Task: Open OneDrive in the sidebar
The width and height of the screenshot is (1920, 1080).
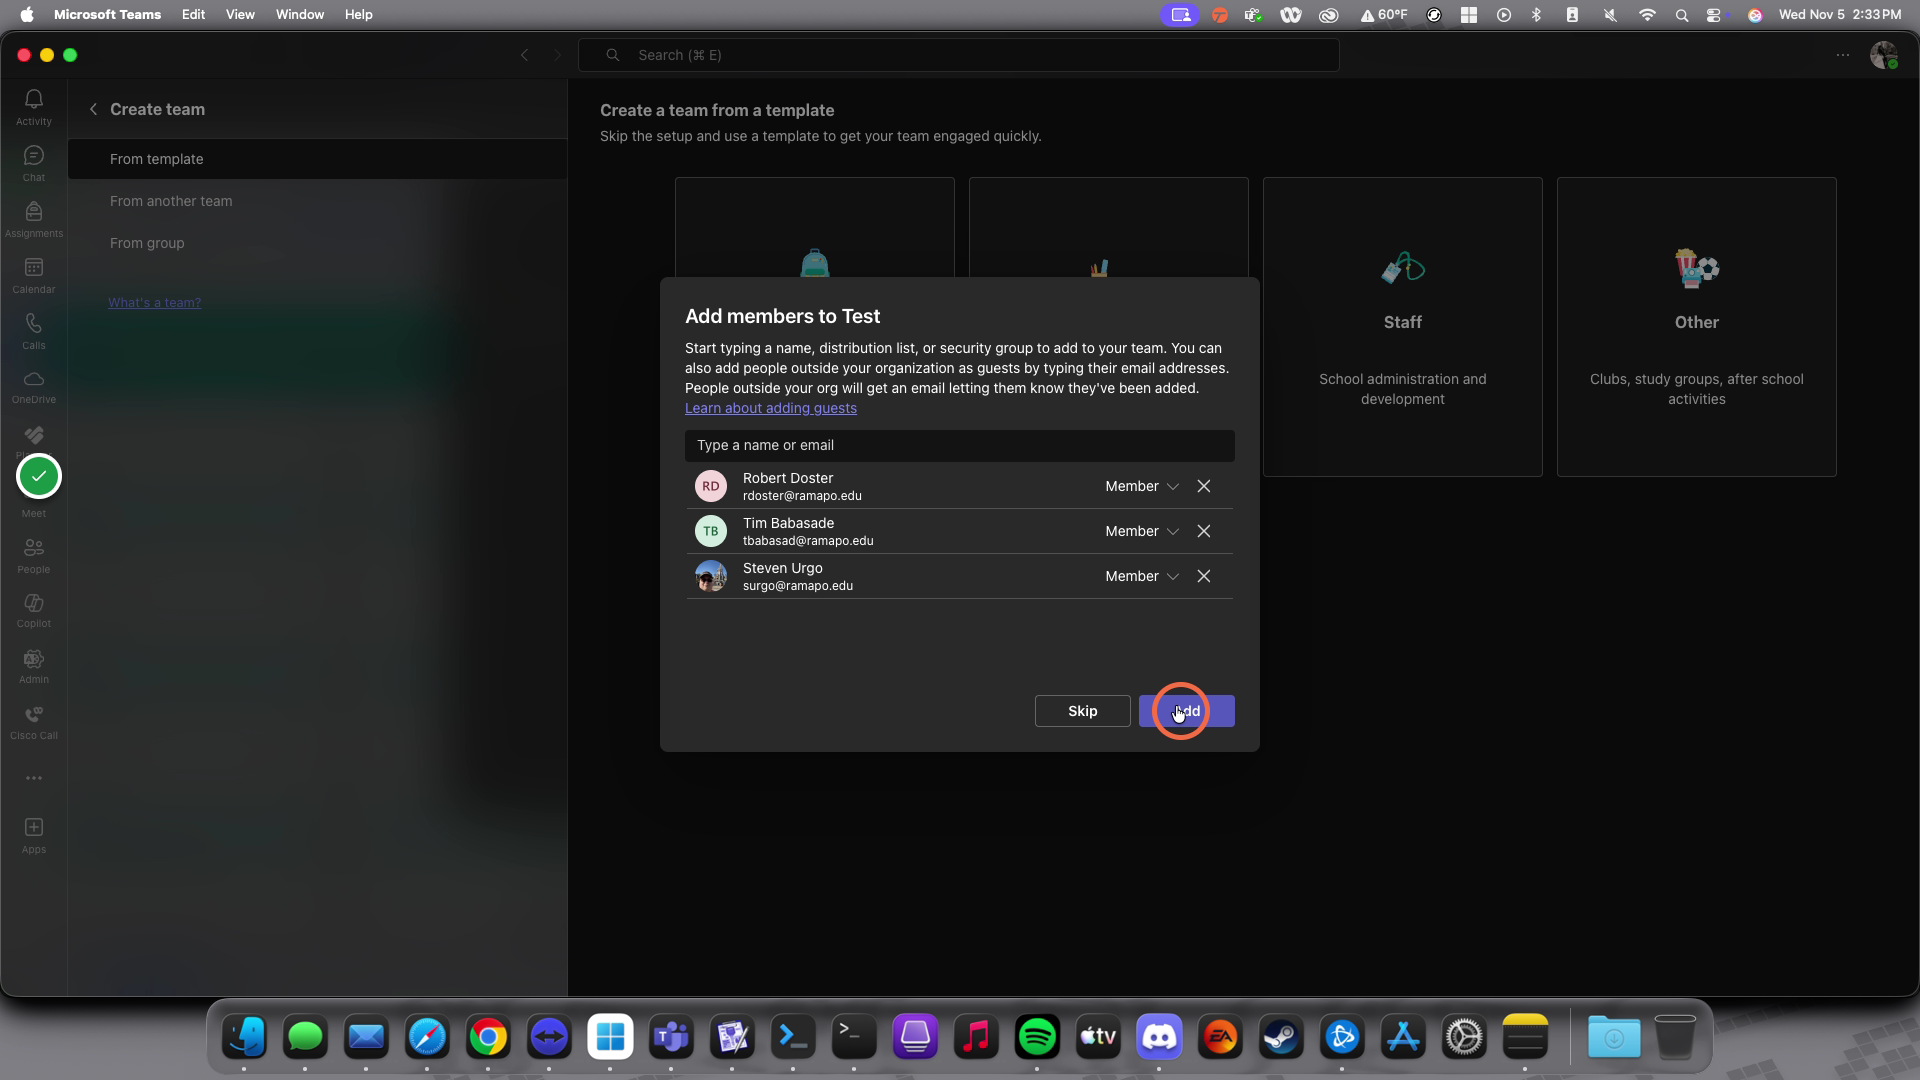Action: pyautogui.click(x=34, y=387)
